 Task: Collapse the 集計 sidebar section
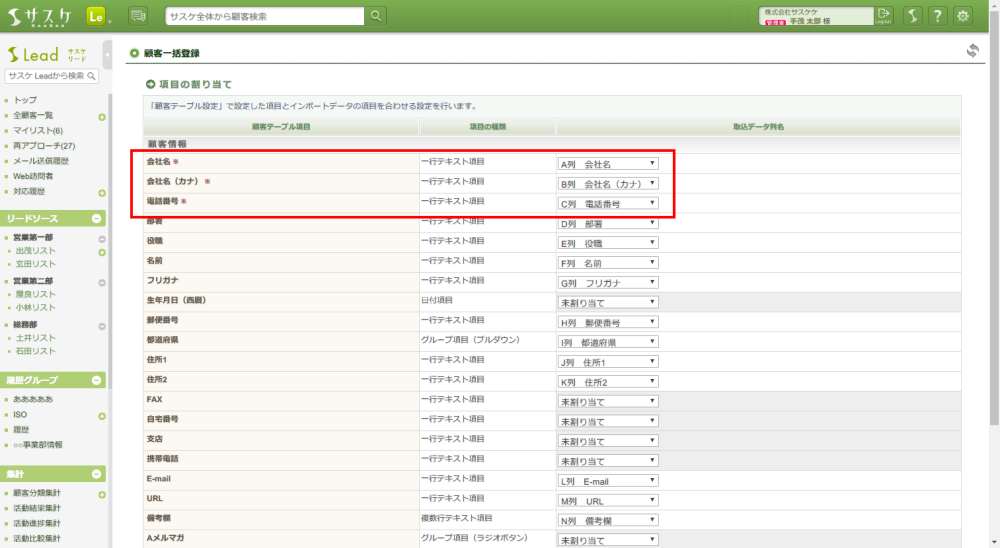click(96, 473)
